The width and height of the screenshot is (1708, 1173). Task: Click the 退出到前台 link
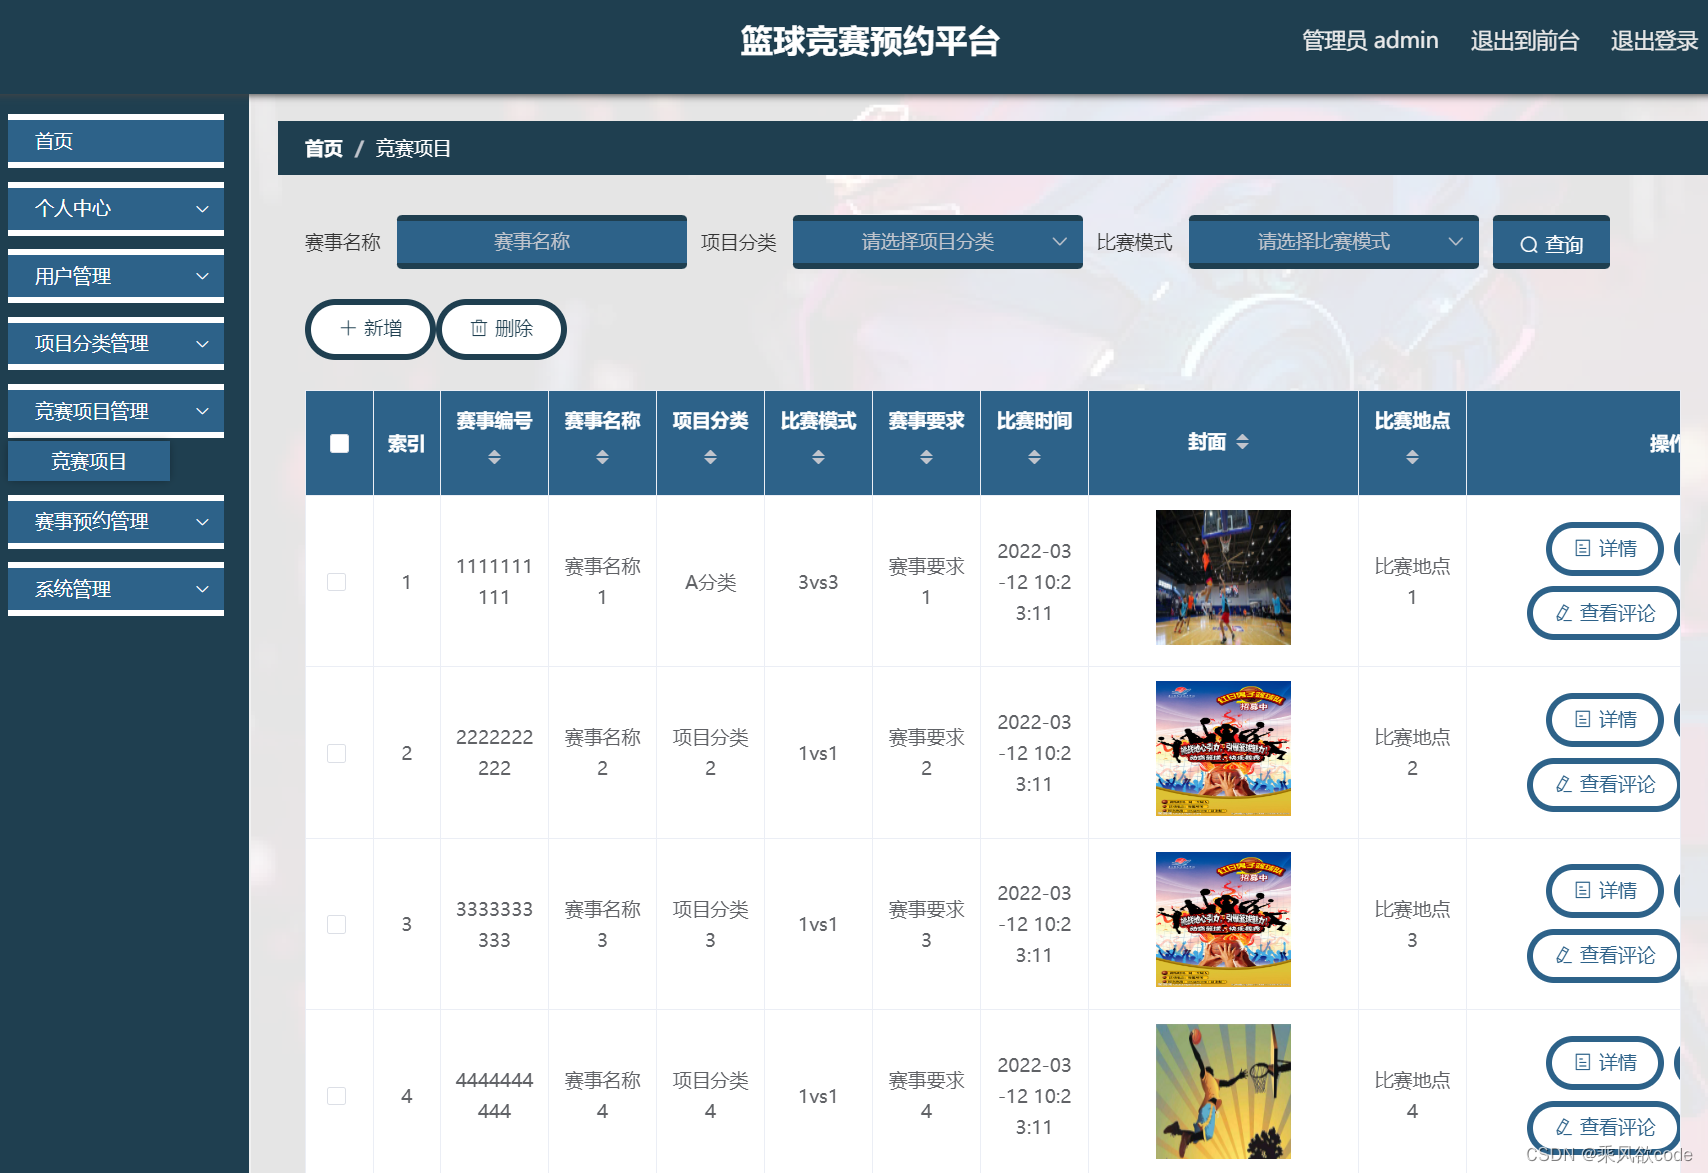coord(1524,41)
